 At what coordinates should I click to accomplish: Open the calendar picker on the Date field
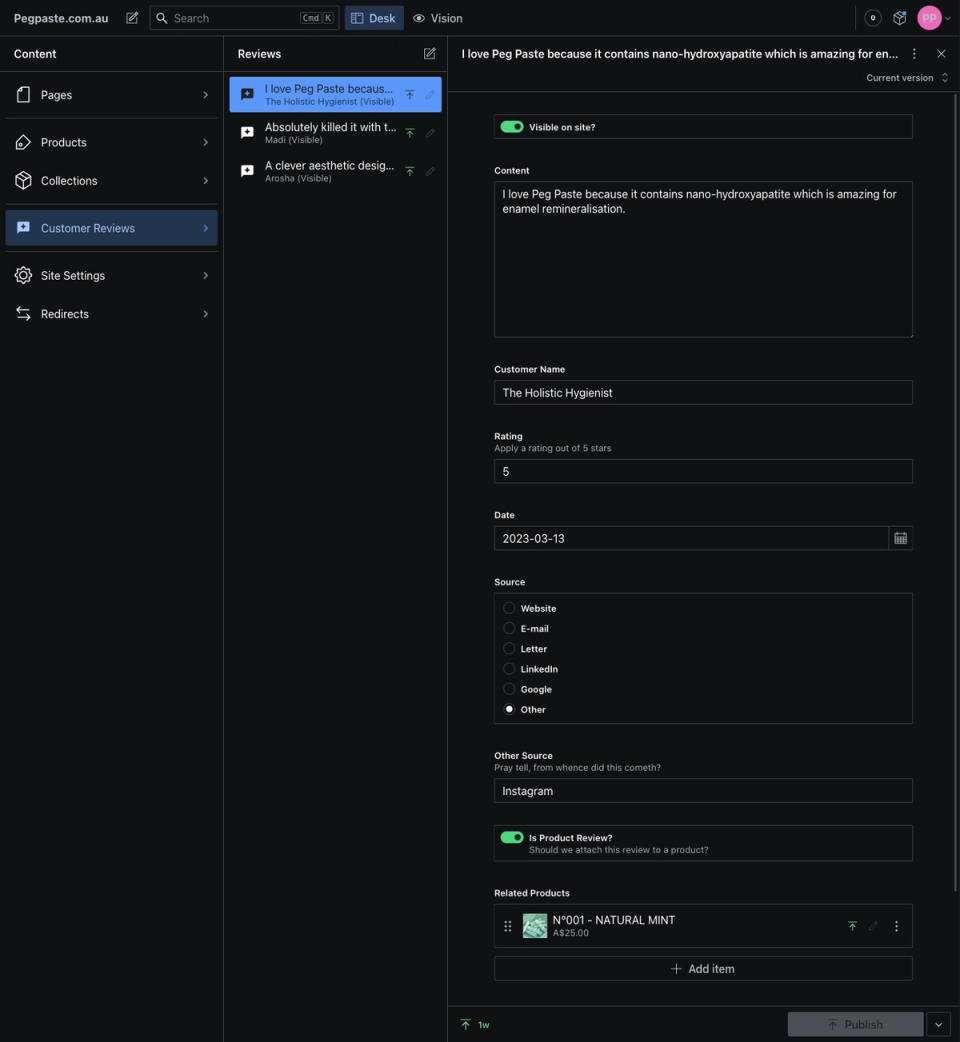tap(900, 538)
